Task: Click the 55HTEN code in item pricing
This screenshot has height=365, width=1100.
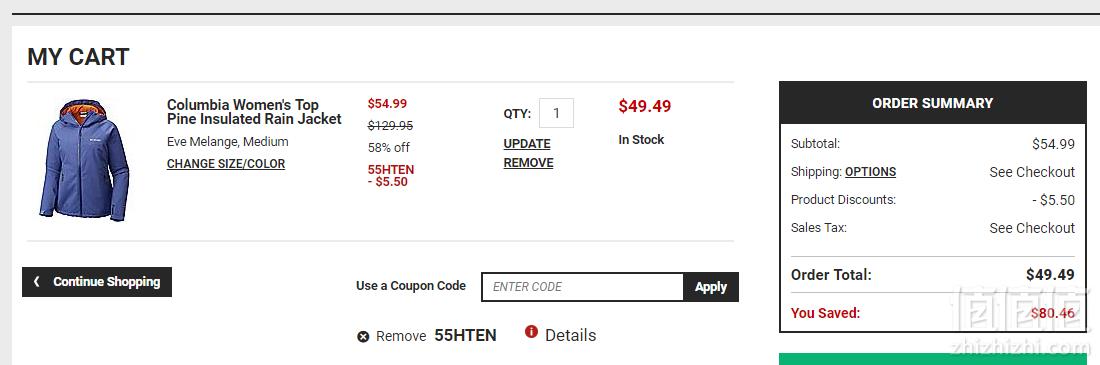Action: (391, 170)
